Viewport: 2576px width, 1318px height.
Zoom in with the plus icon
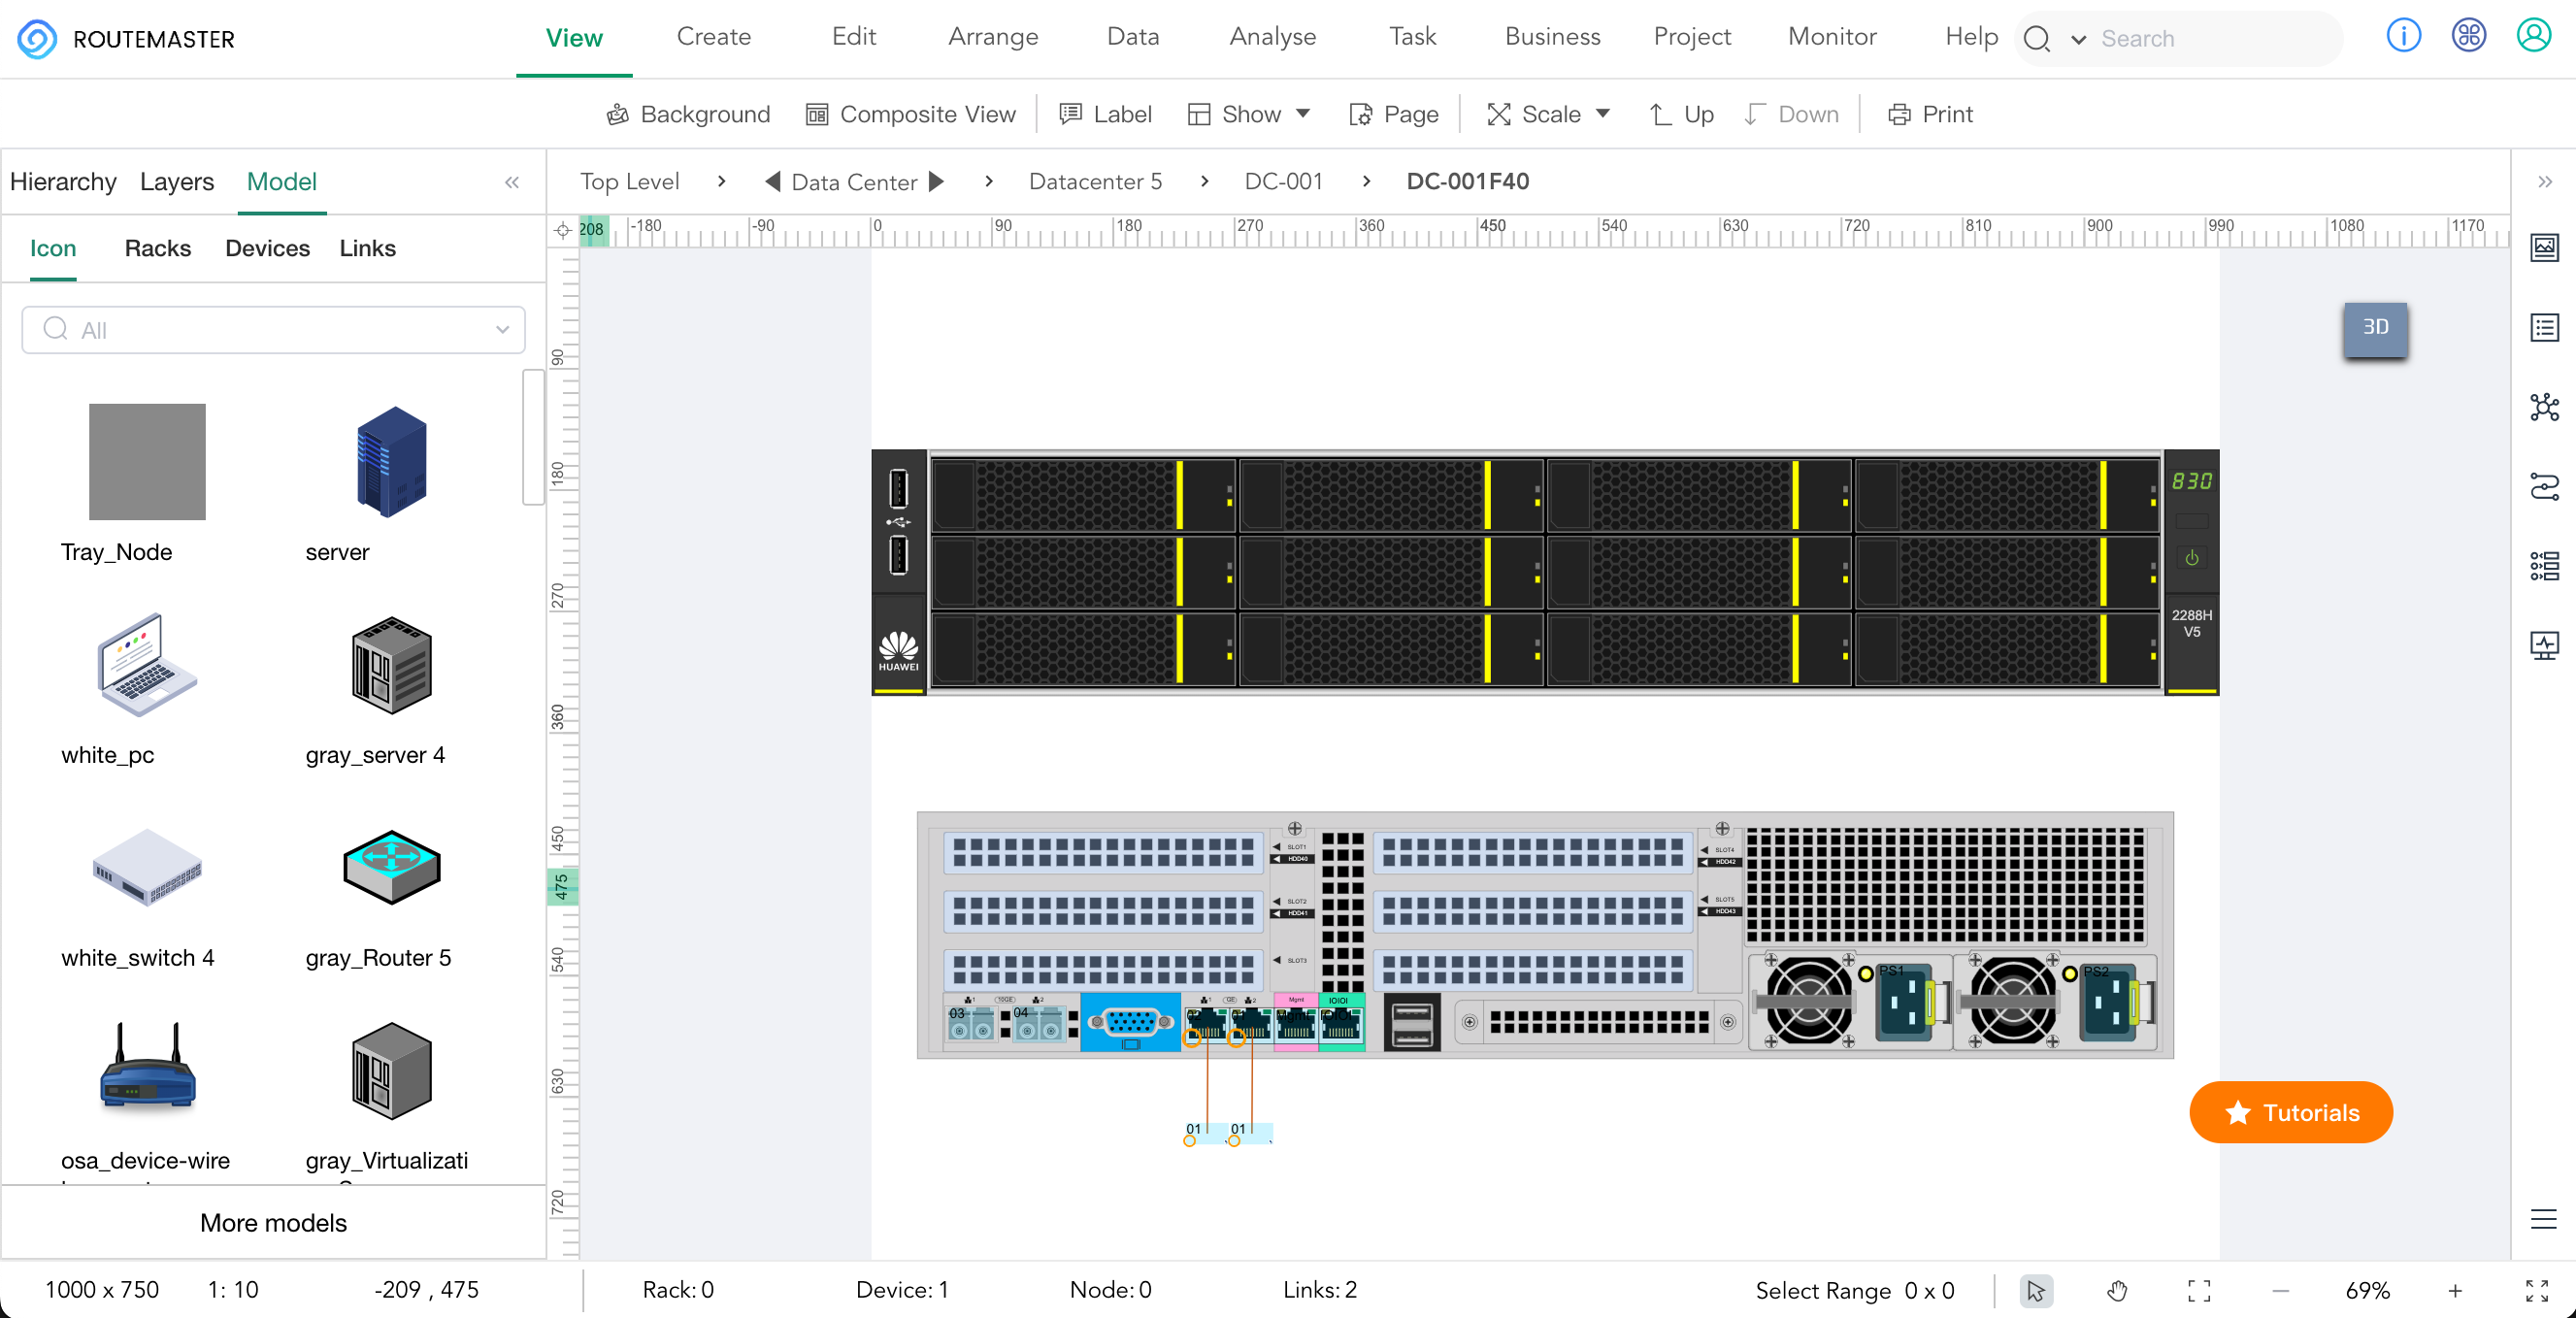(x=2455, y=1291)
